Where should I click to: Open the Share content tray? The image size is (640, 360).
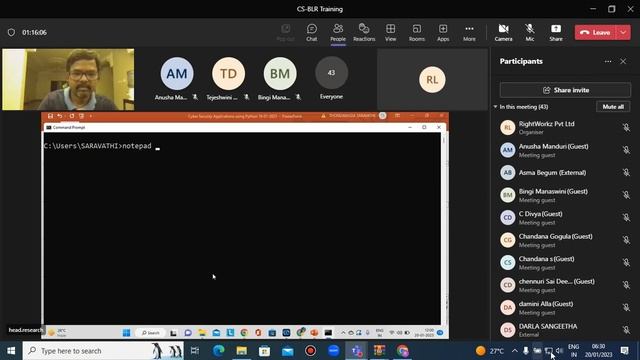click(x=556, y=32)
